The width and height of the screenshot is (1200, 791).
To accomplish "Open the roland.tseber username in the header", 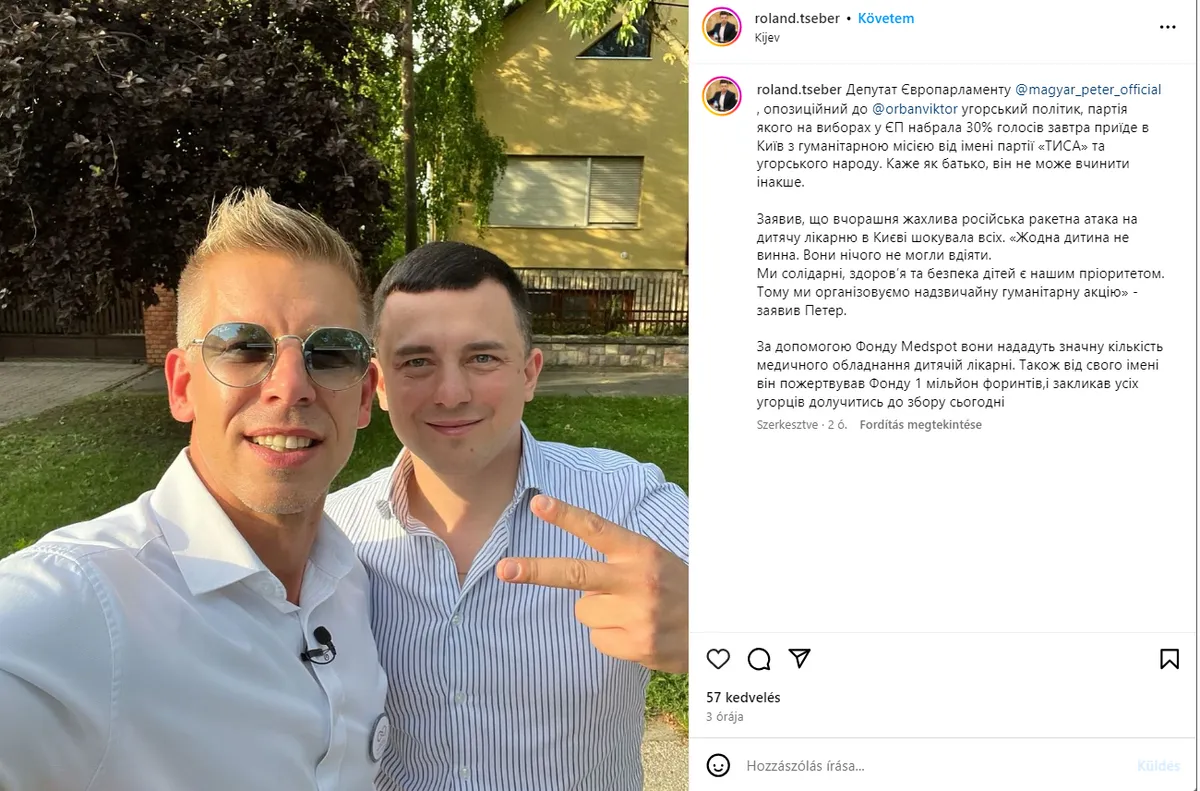I will click(x=797, y=19).
